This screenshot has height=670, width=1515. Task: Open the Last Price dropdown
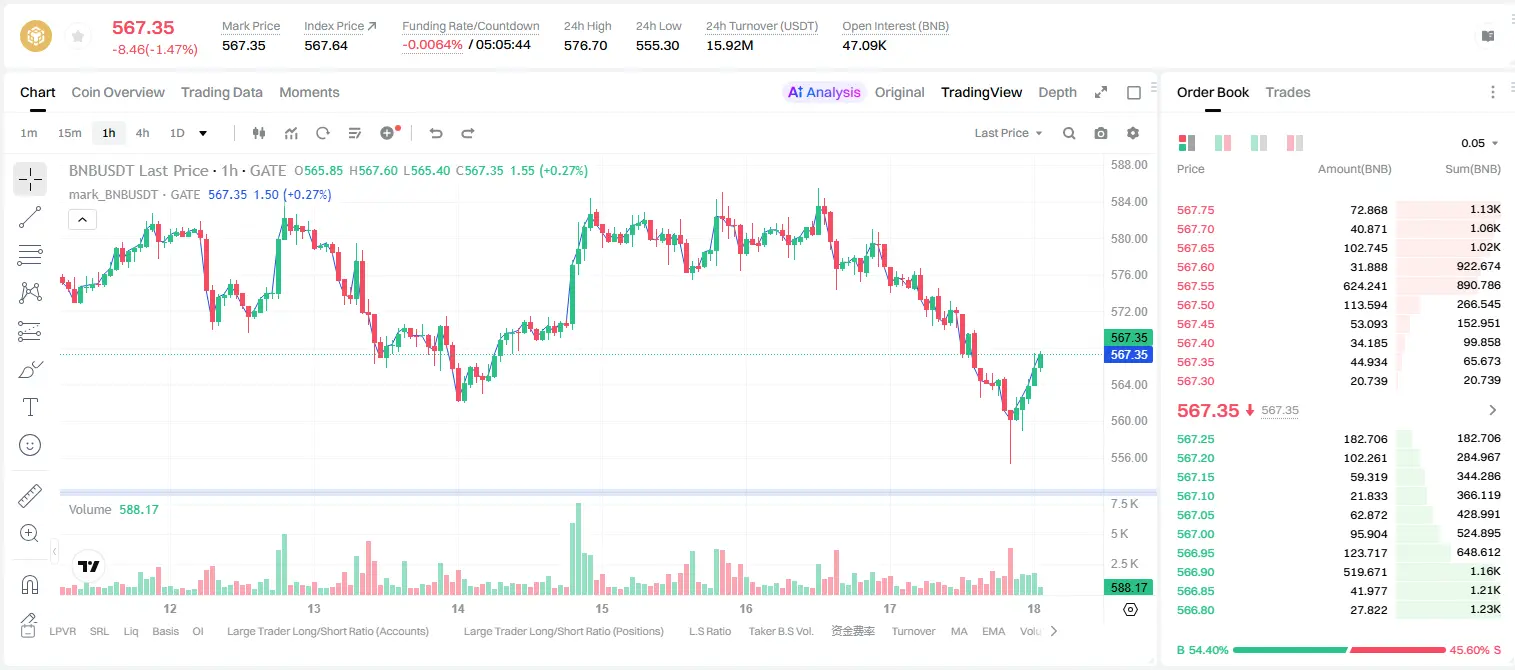click(1008, 133)
